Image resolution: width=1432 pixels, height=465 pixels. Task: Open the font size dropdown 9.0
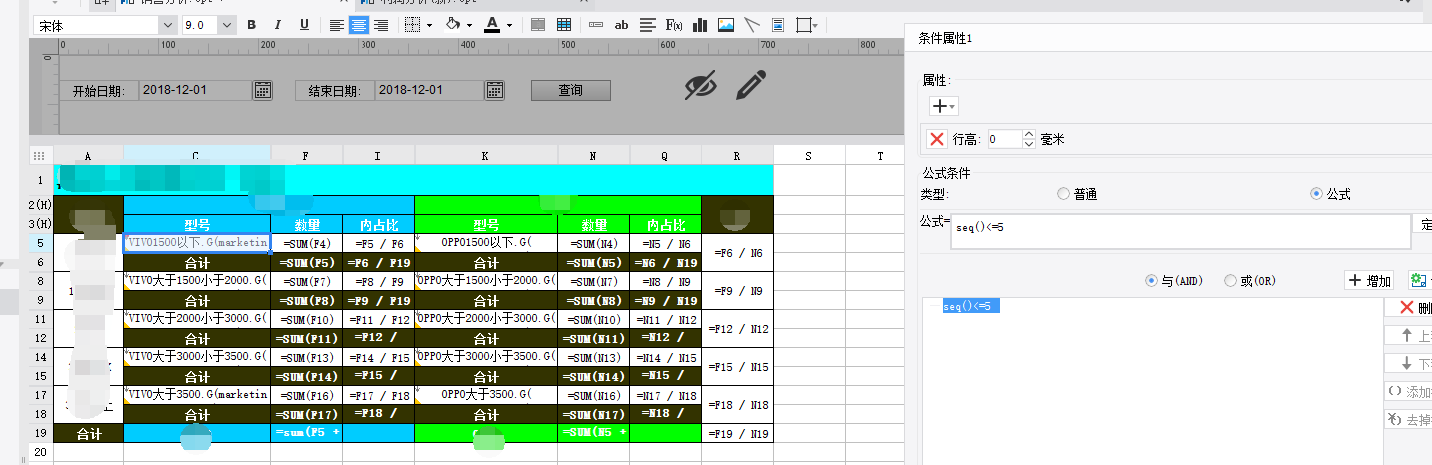pos(227,25)
